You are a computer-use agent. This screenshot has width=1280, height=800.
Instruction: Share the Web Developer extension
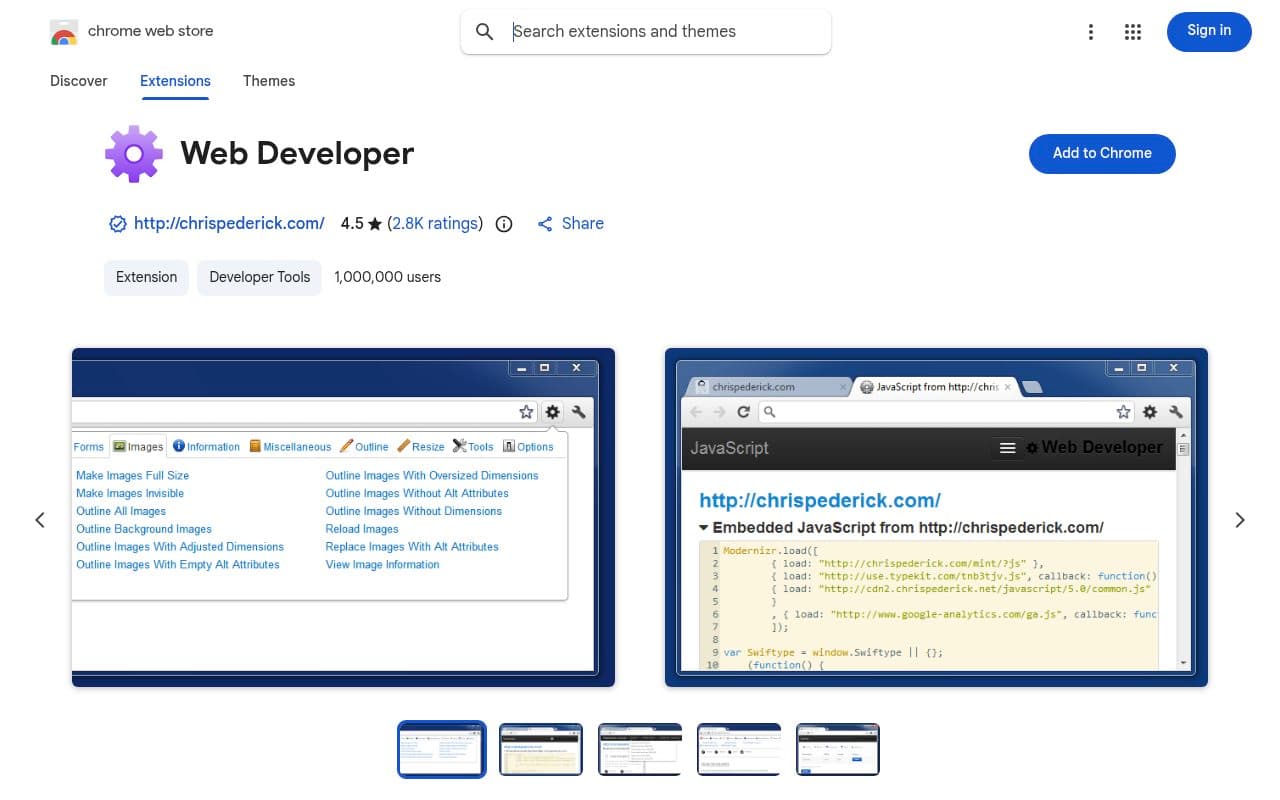coord(570,223)
